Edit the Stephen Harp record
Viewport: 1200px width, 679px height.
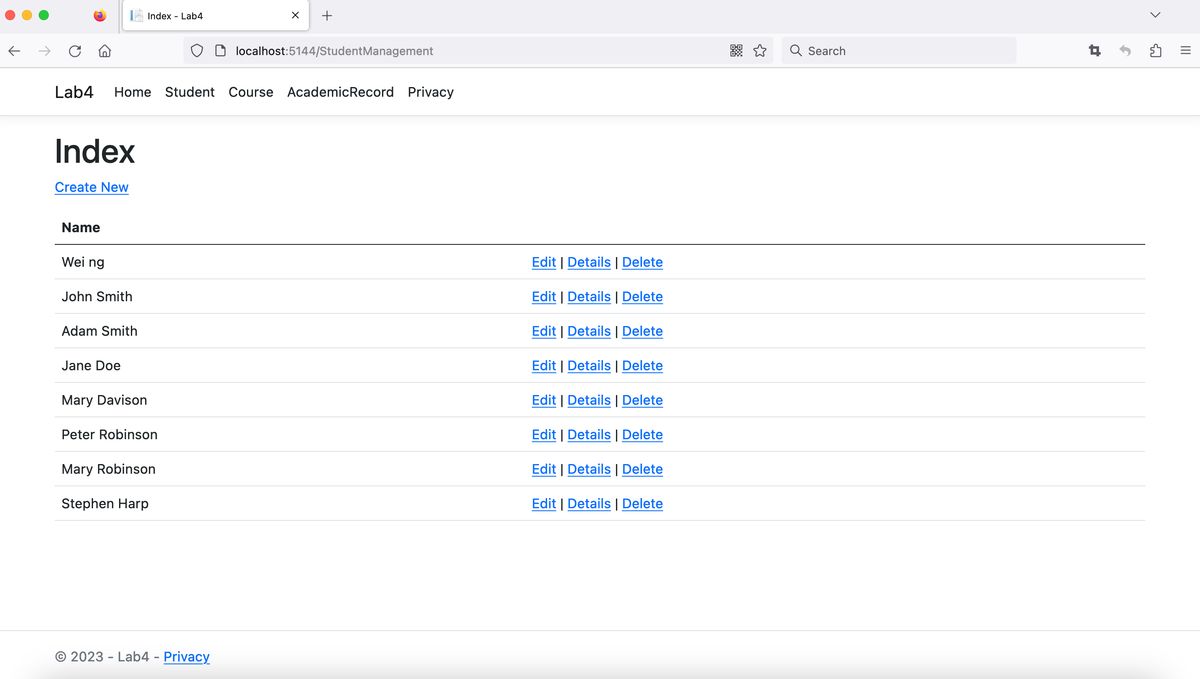(x=544, y=504)
